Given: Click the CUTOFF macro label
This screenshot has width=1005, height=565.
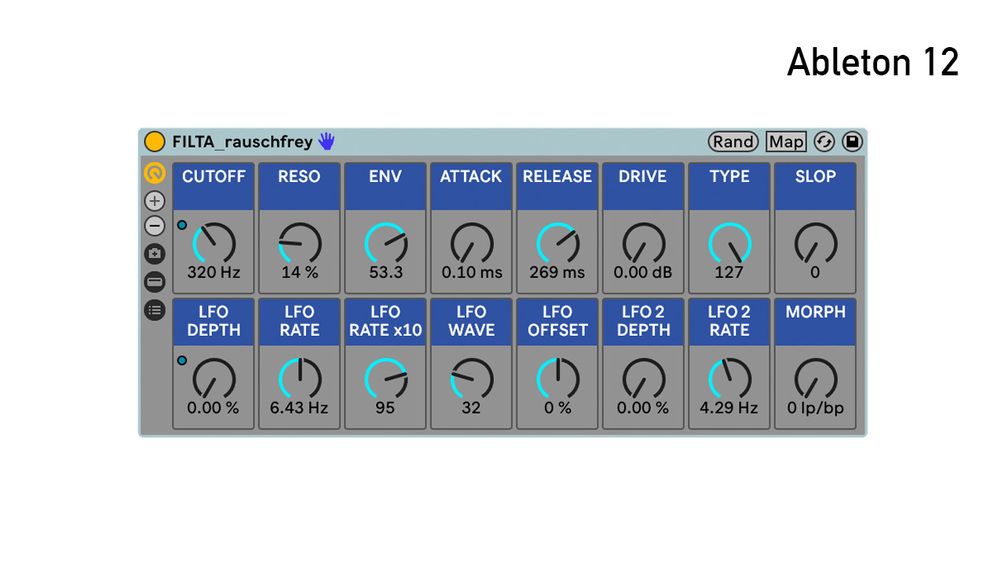Looking at the screenshot, I should (x=213, y=177).
